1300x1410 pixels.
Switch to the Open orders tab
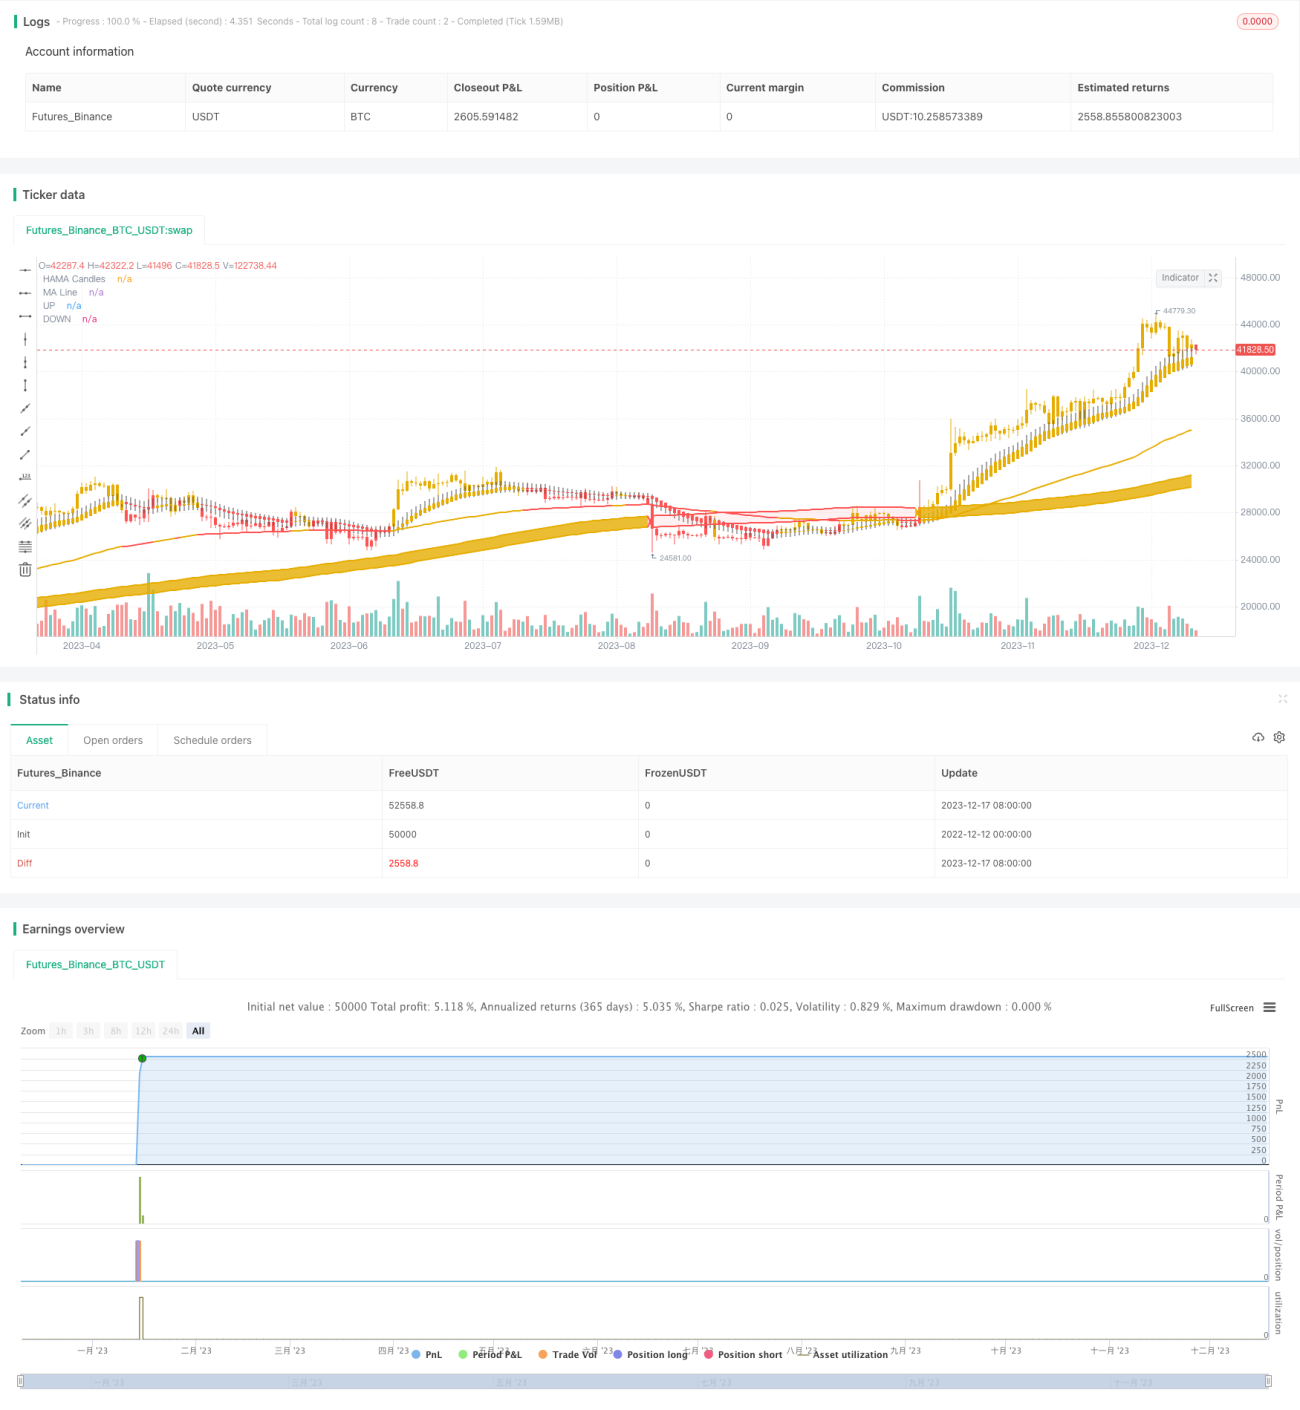tap(113, 740)
